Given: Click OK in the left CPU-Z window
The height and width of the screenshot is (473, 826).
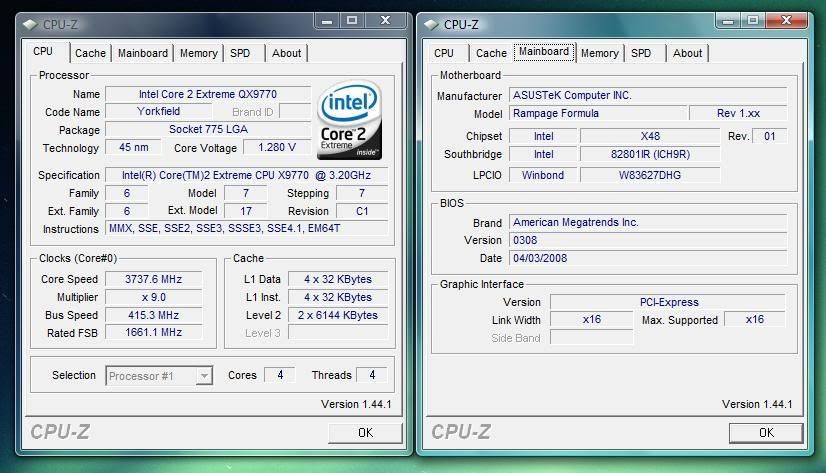Looking at the screenshot, I should (x=365, y=433).
